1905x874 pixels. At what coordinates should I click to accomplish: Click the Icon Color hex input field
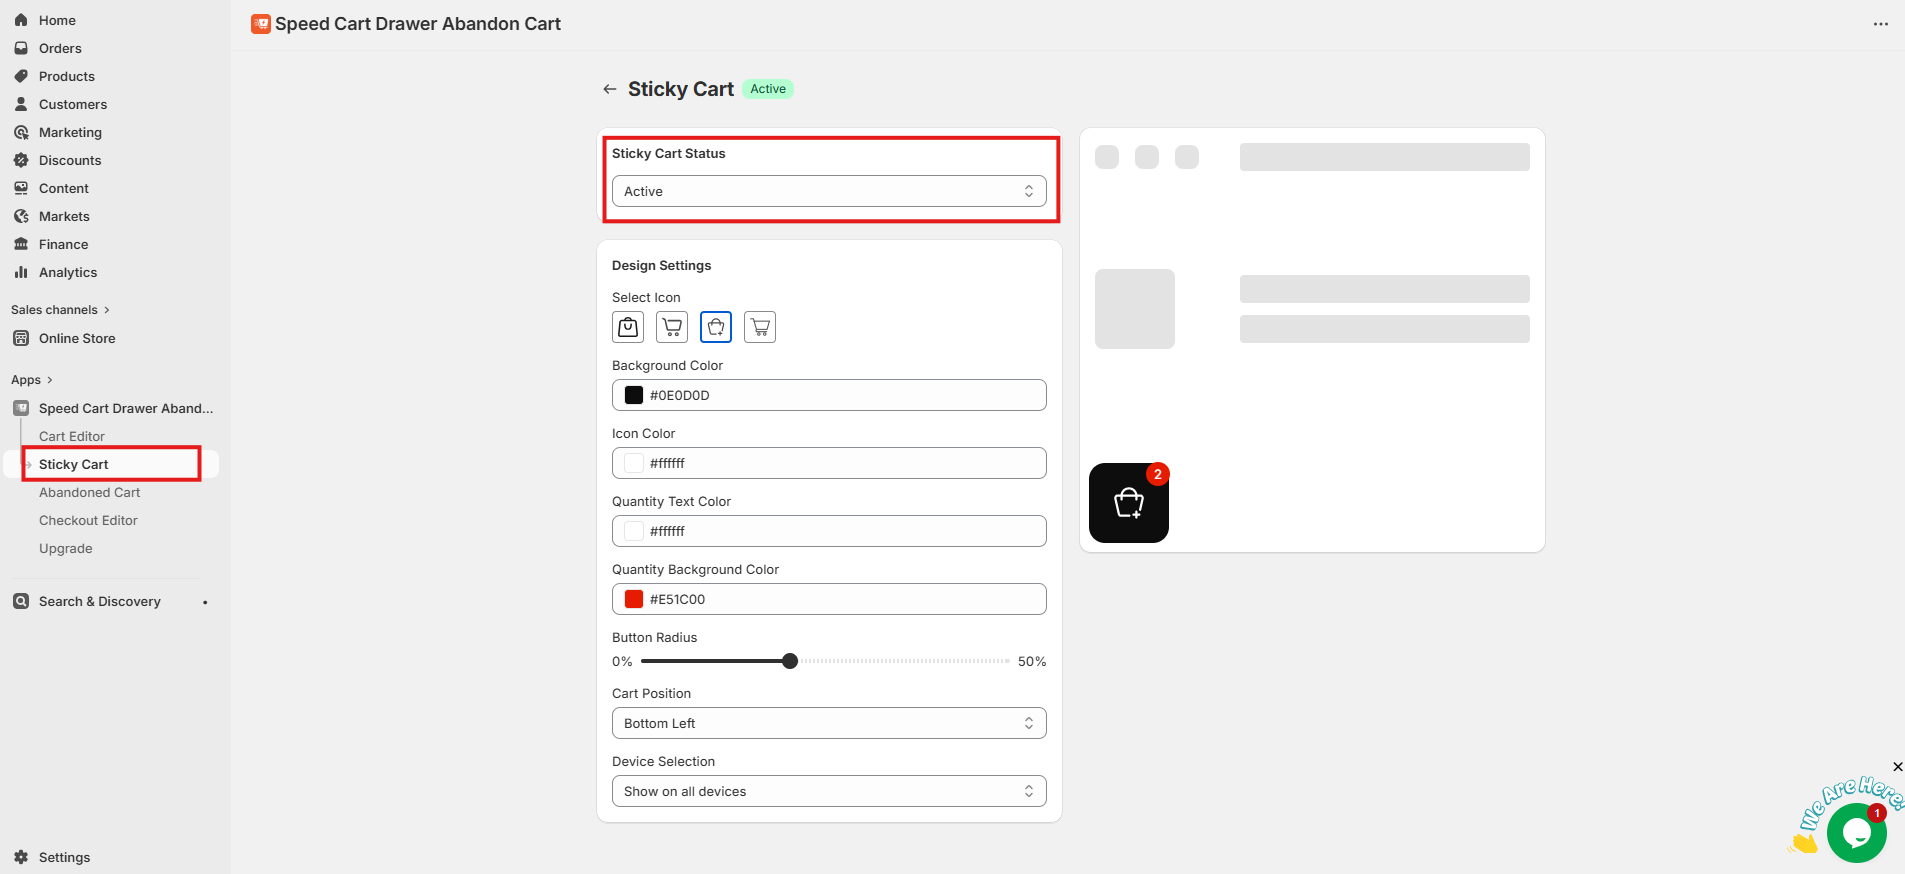point(840,463)
